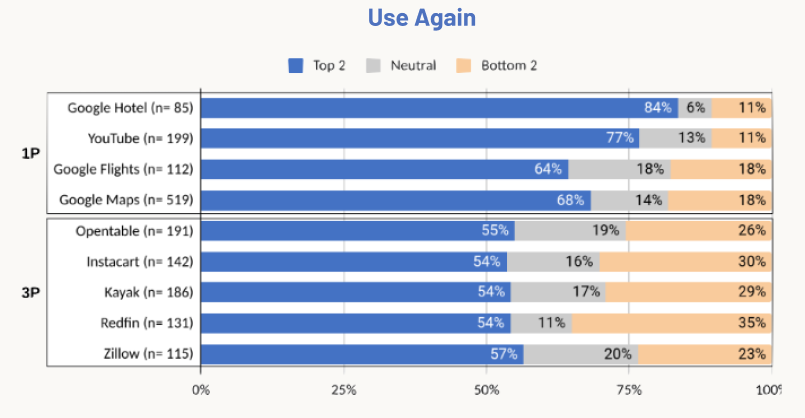Select the Opentable 55% blue bar

[x=357, y=231]
